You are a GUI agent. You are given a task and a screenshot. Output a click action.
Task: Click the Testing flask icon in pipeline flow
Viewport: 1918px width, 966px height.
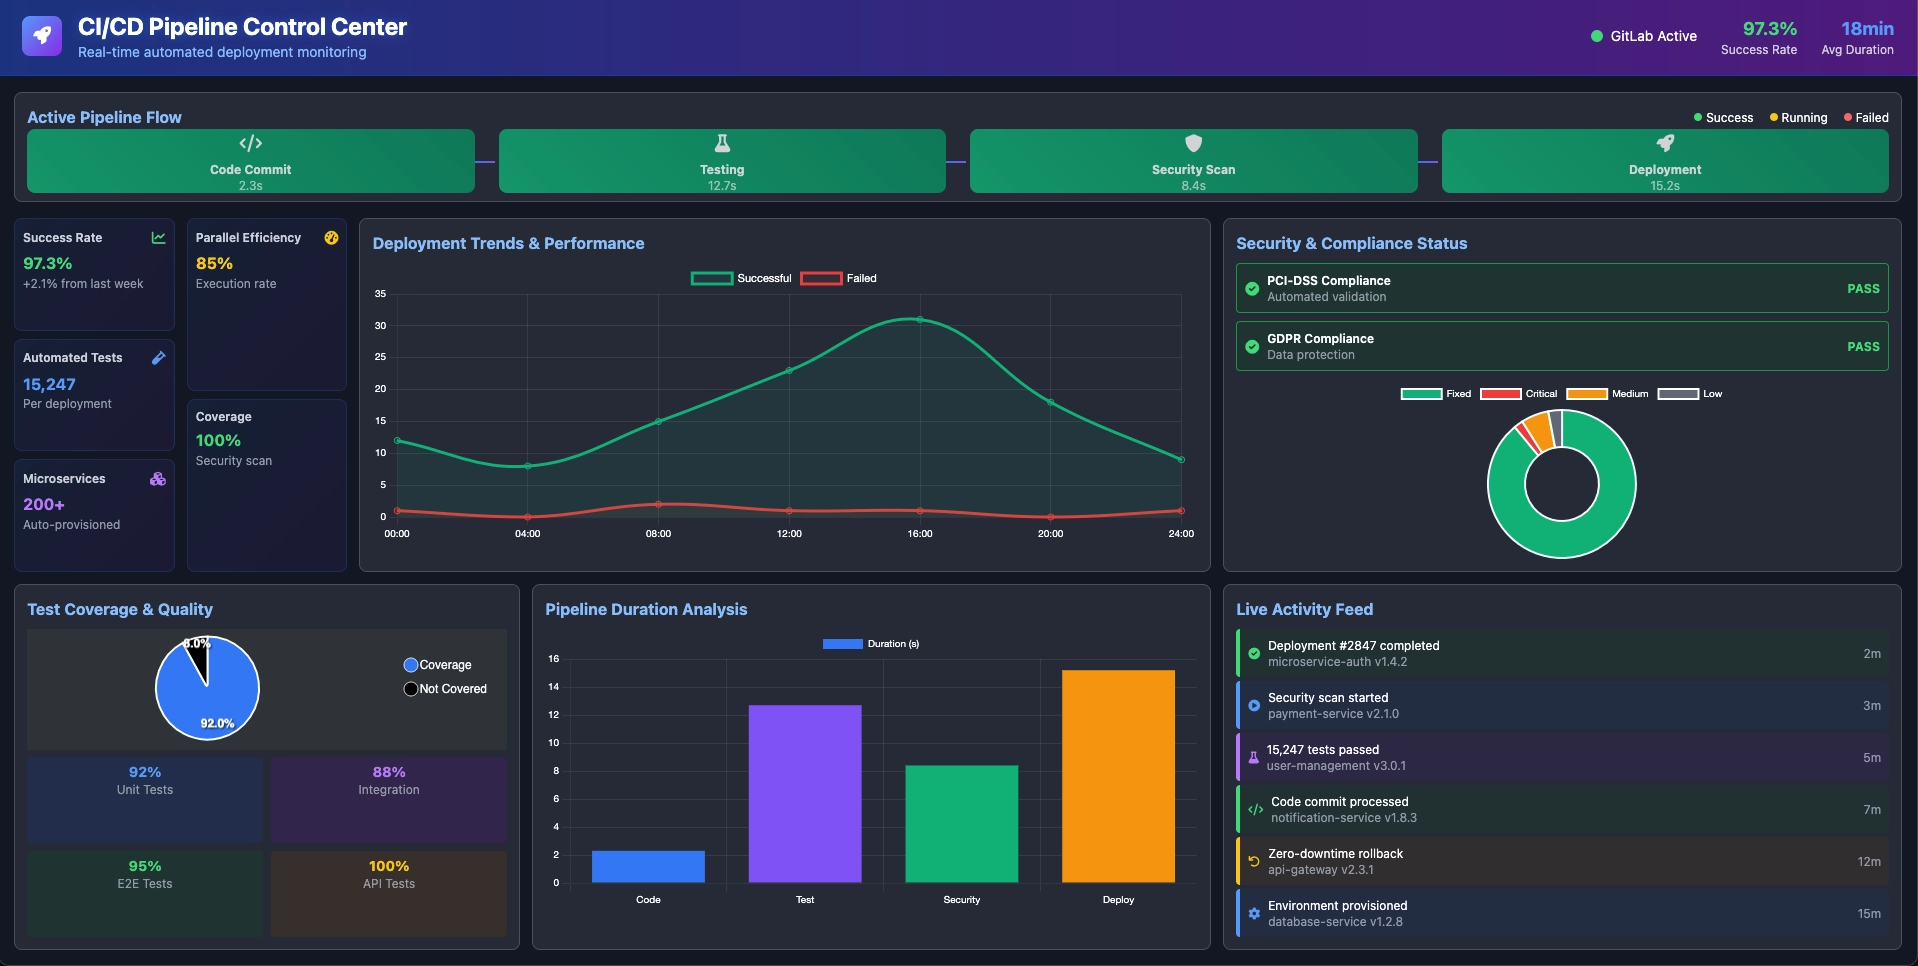pyautogui.click(x=722, y=142)
